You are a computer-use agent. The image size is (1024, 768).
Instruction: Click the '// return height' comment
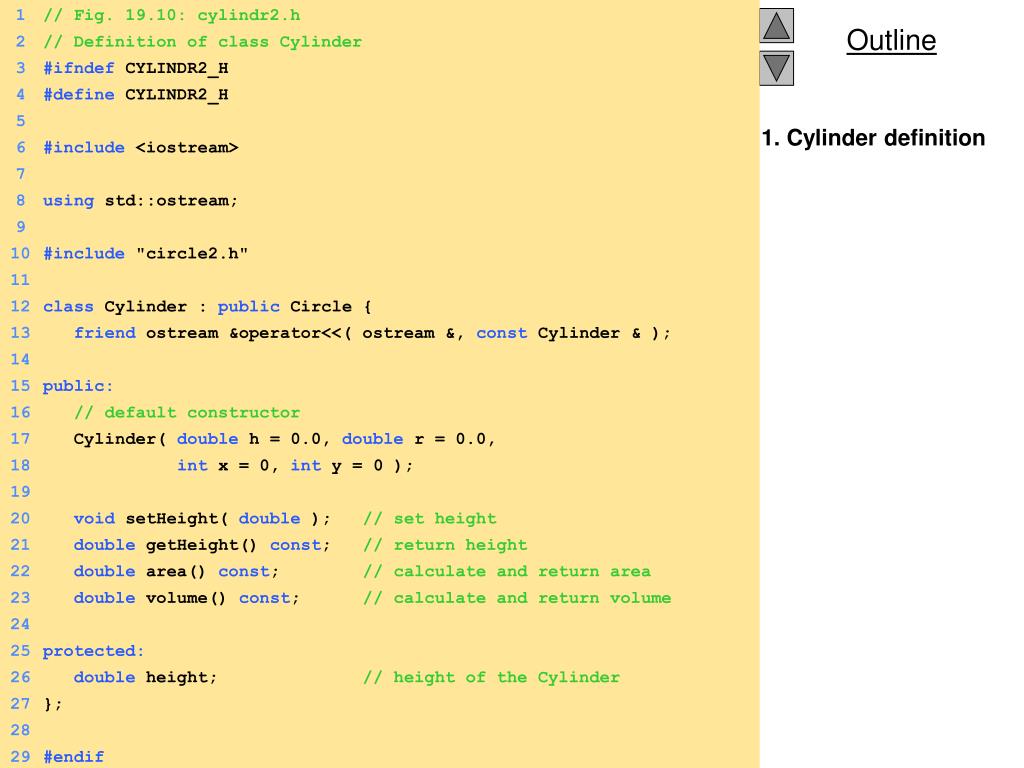(445, 545)
